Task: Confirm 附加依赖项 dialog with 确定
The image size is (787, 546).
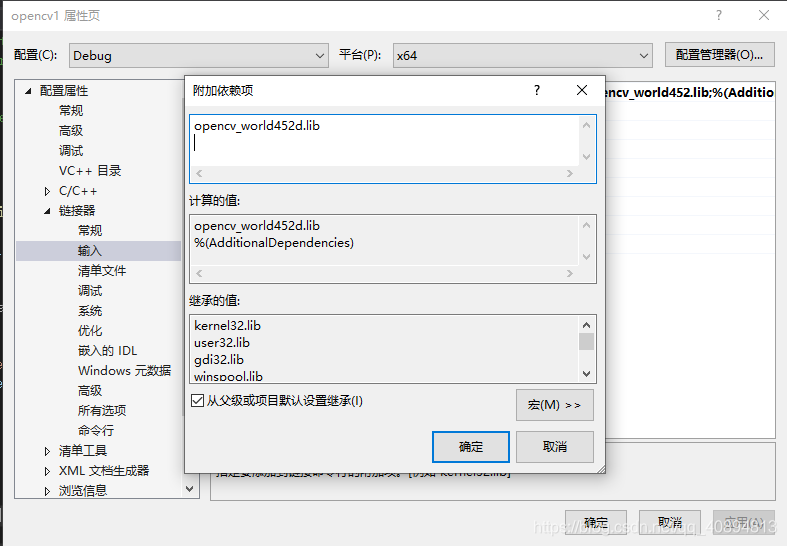Action: coord(471,447)
